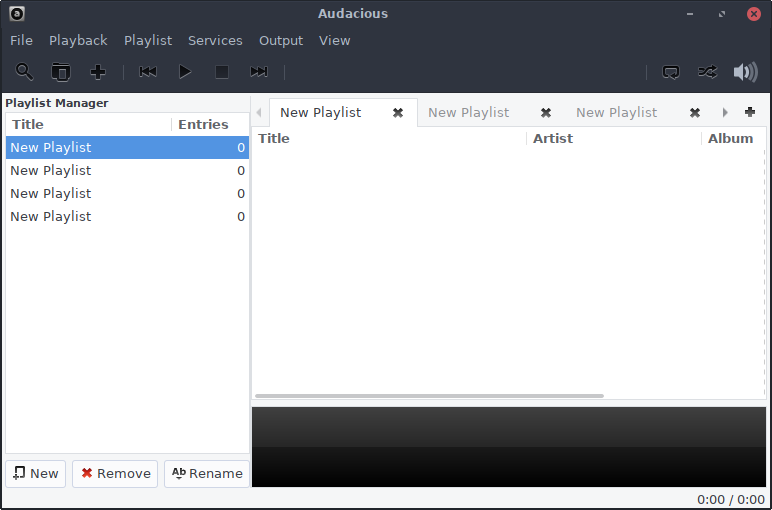Screen dimensions: 772x510
Task: Toggle repeat mode
Action: (x=671, y=72)
